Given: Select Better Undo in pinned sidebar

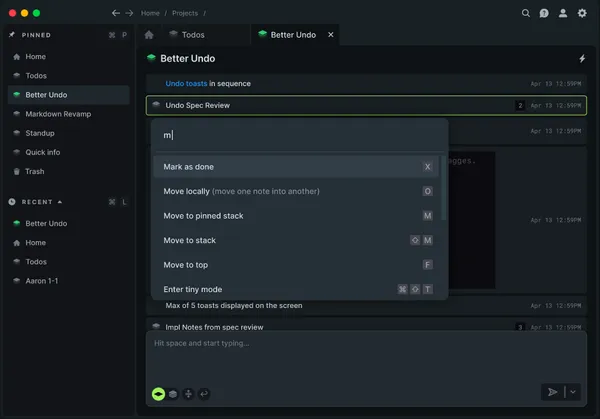Looking at the screenshot, I should [68, 95].
